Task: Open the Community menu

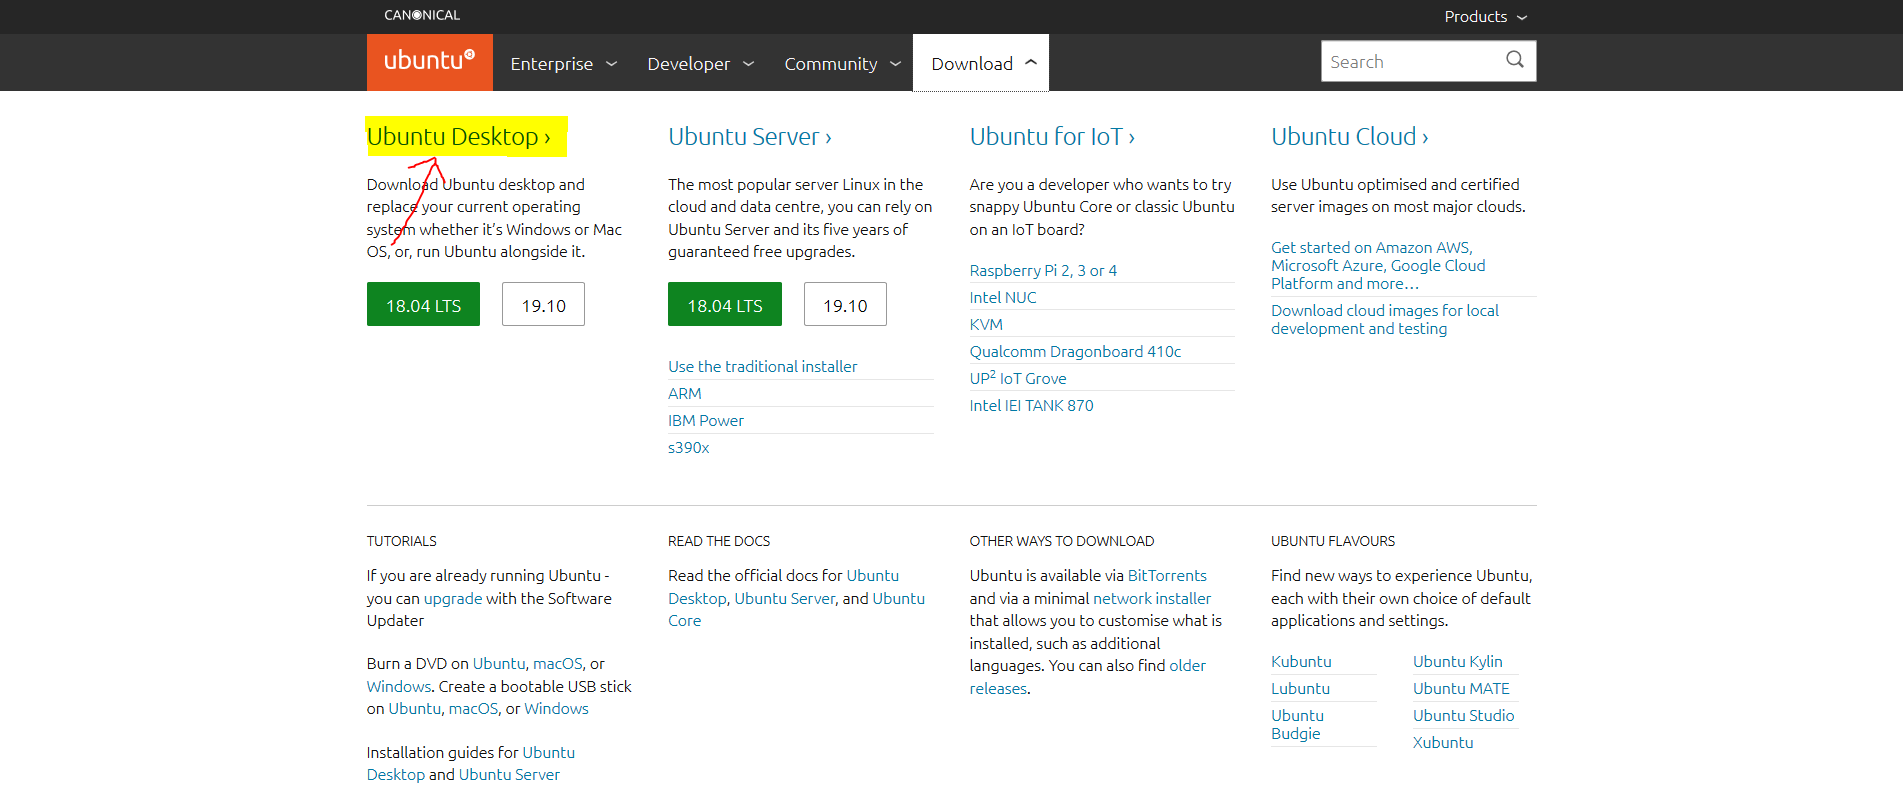Action: [x=843, y=64]
